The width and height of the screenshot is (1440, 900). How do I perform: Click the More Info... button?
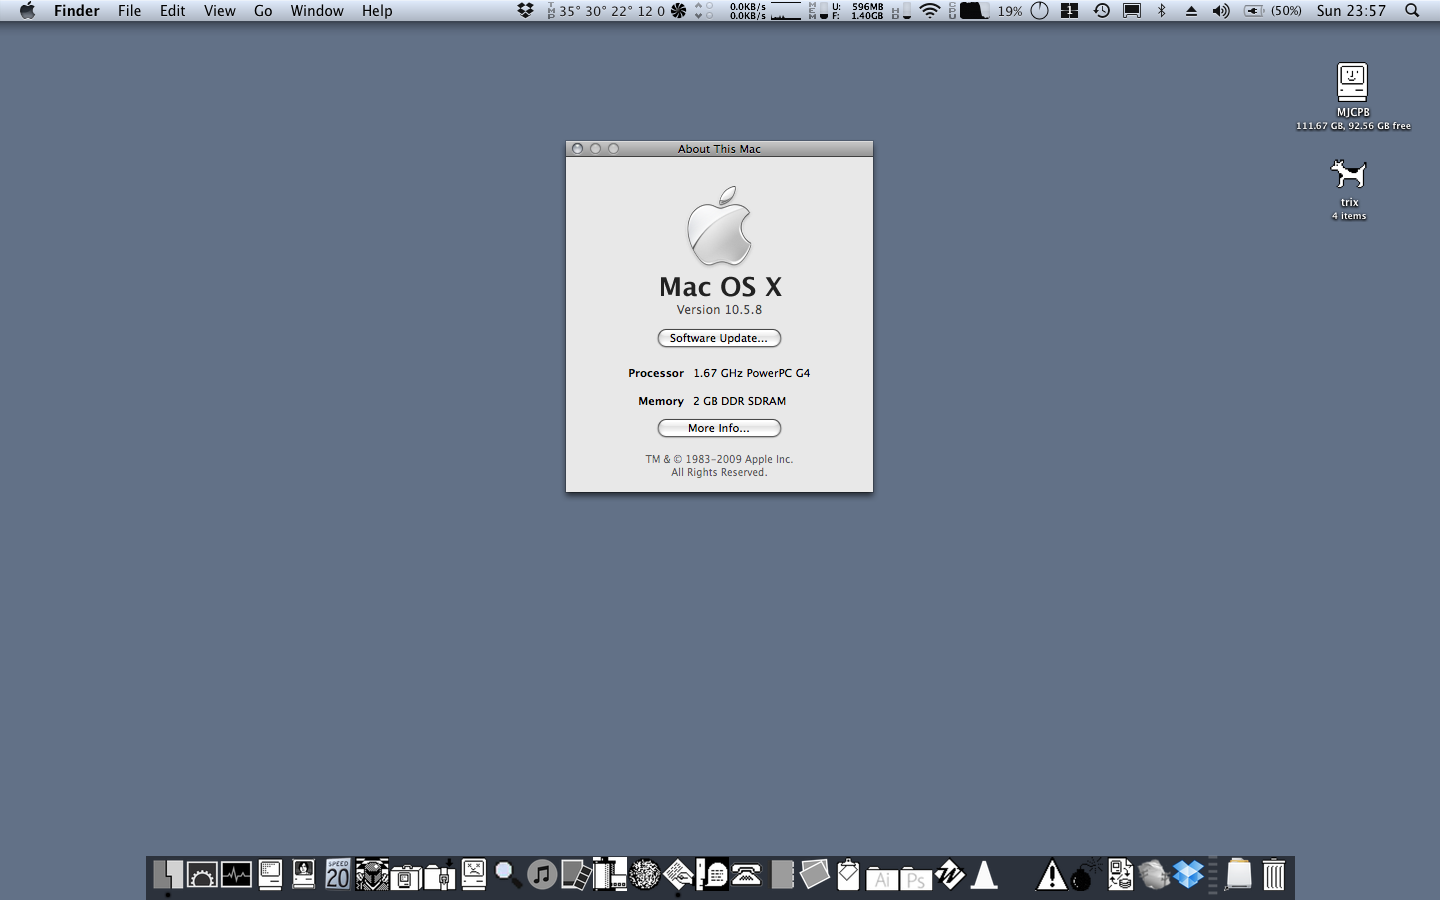point(719,428)
